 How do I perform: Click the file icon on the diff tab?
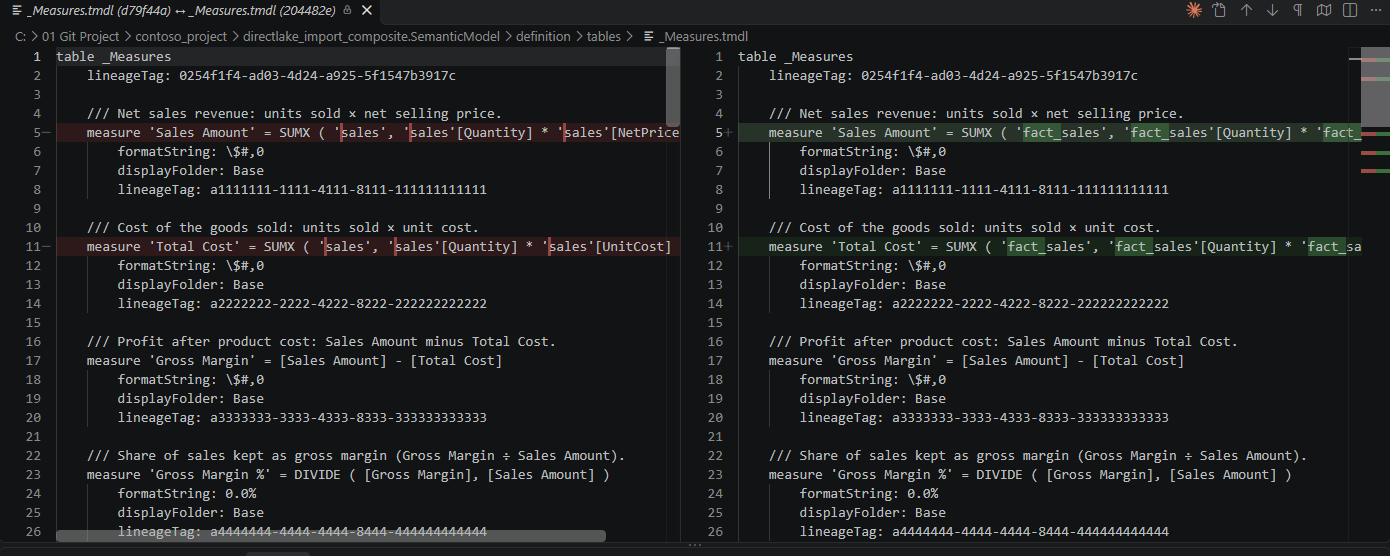point(17,10)
